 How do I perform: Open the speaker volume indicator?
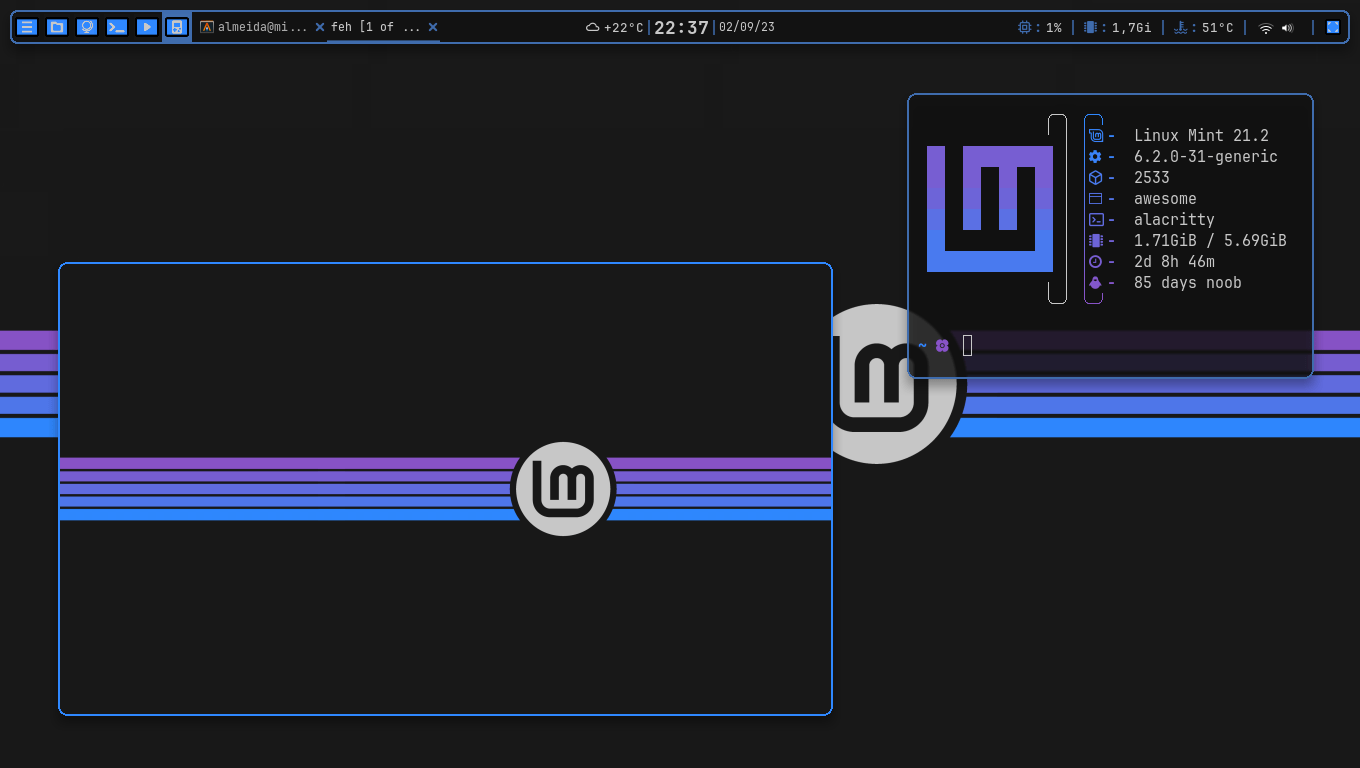[x=1287, y=28]
